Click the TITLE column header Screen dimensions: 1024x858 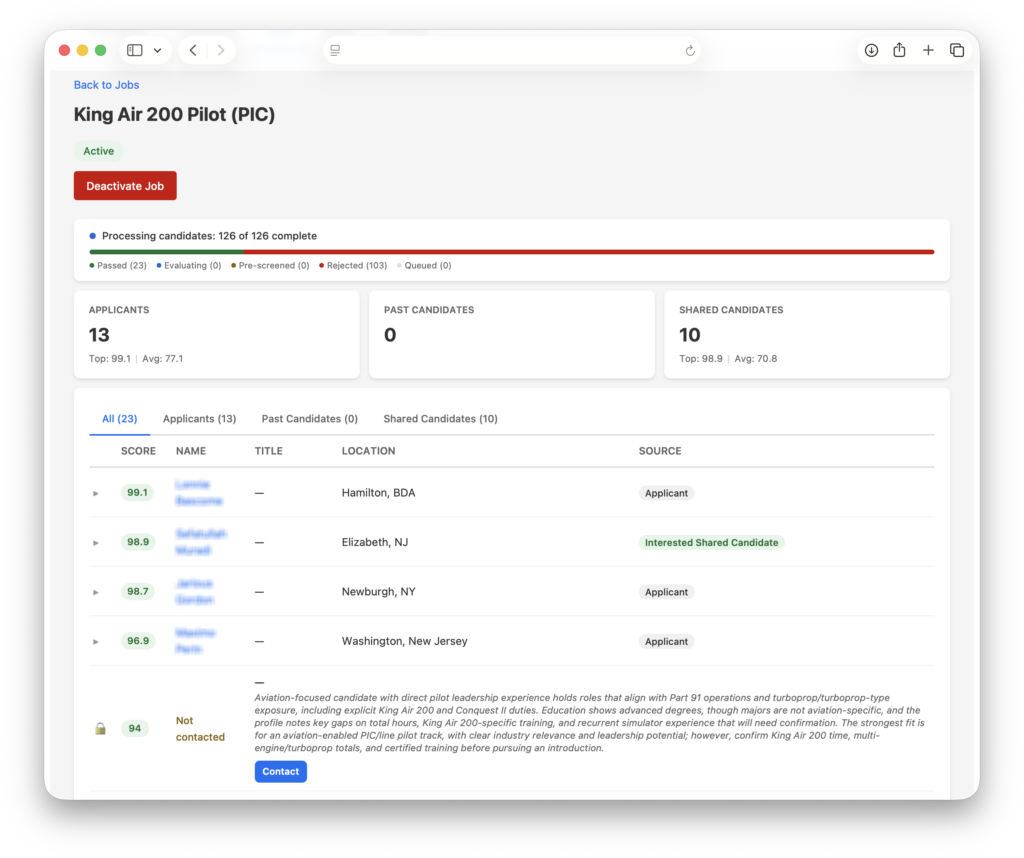tap(268, 451)
